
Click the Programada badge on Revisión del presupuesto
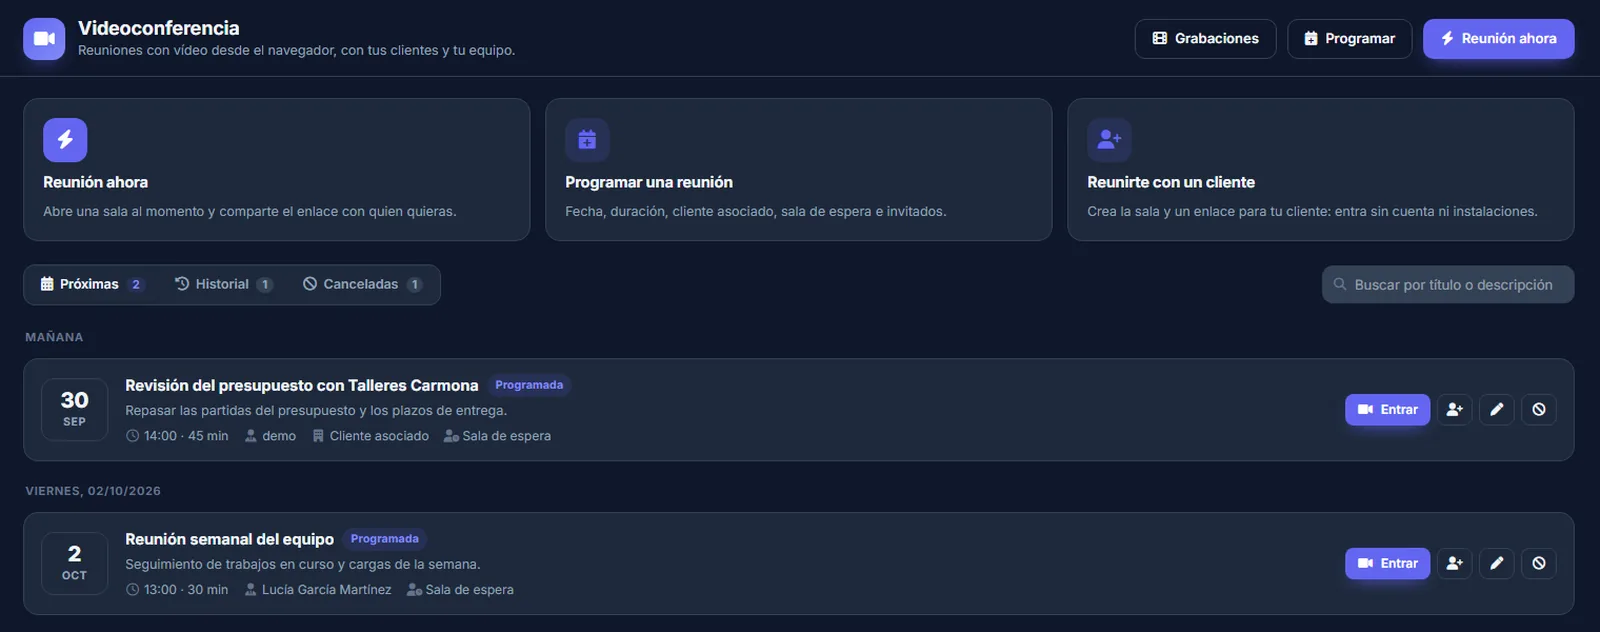pyautogui.click(x=529, y=385)
